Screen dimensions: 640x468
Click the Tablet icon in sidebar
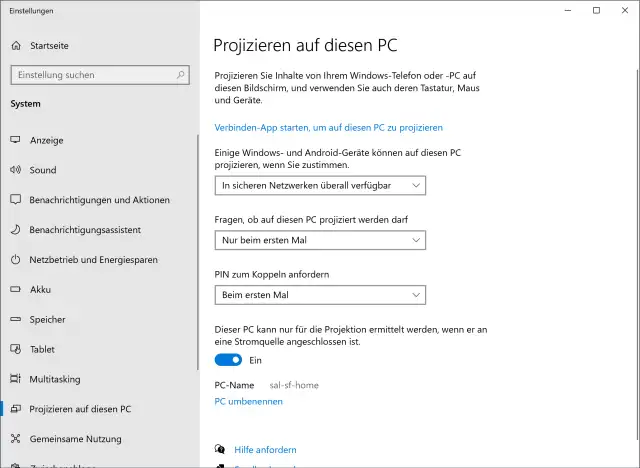coord(16,349)
